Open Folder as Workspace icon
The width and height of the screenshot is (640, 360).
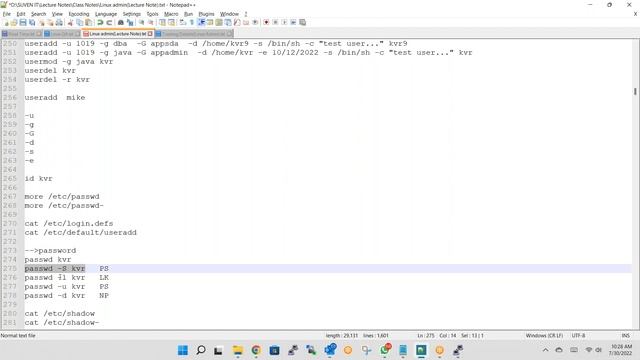pyautogui.click(x=246, y=22)
